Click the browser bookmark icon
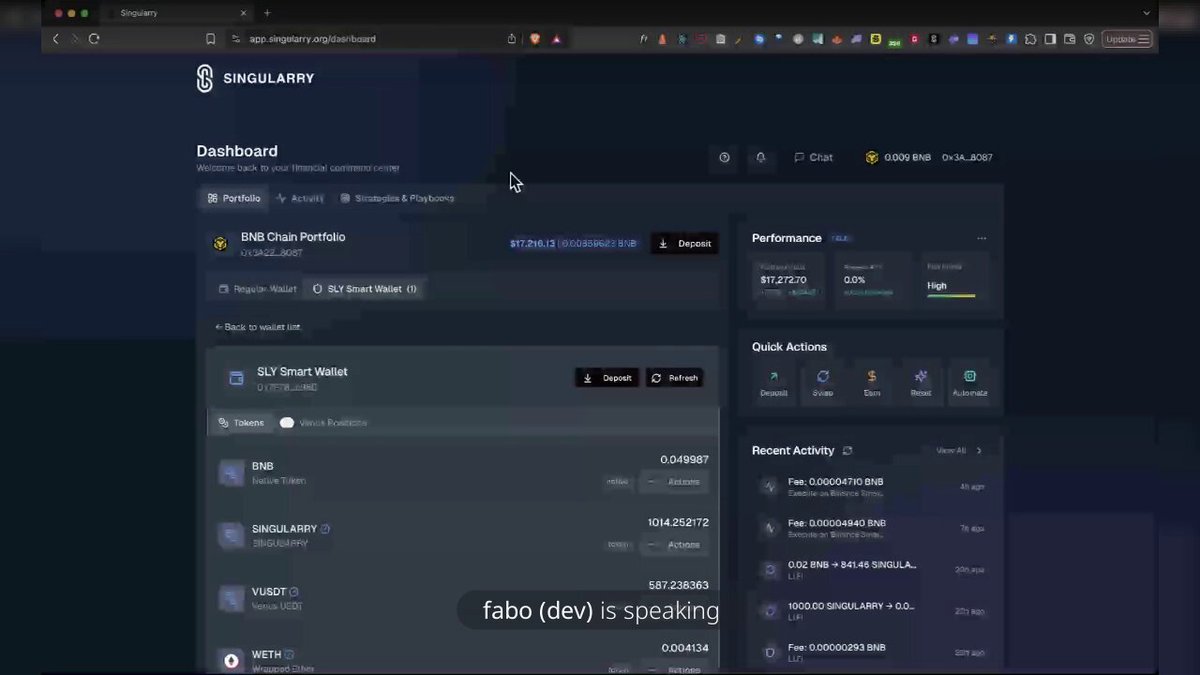Image resolution: width=1200 pixels, height=675 pixels. click(x=210, y=39)
